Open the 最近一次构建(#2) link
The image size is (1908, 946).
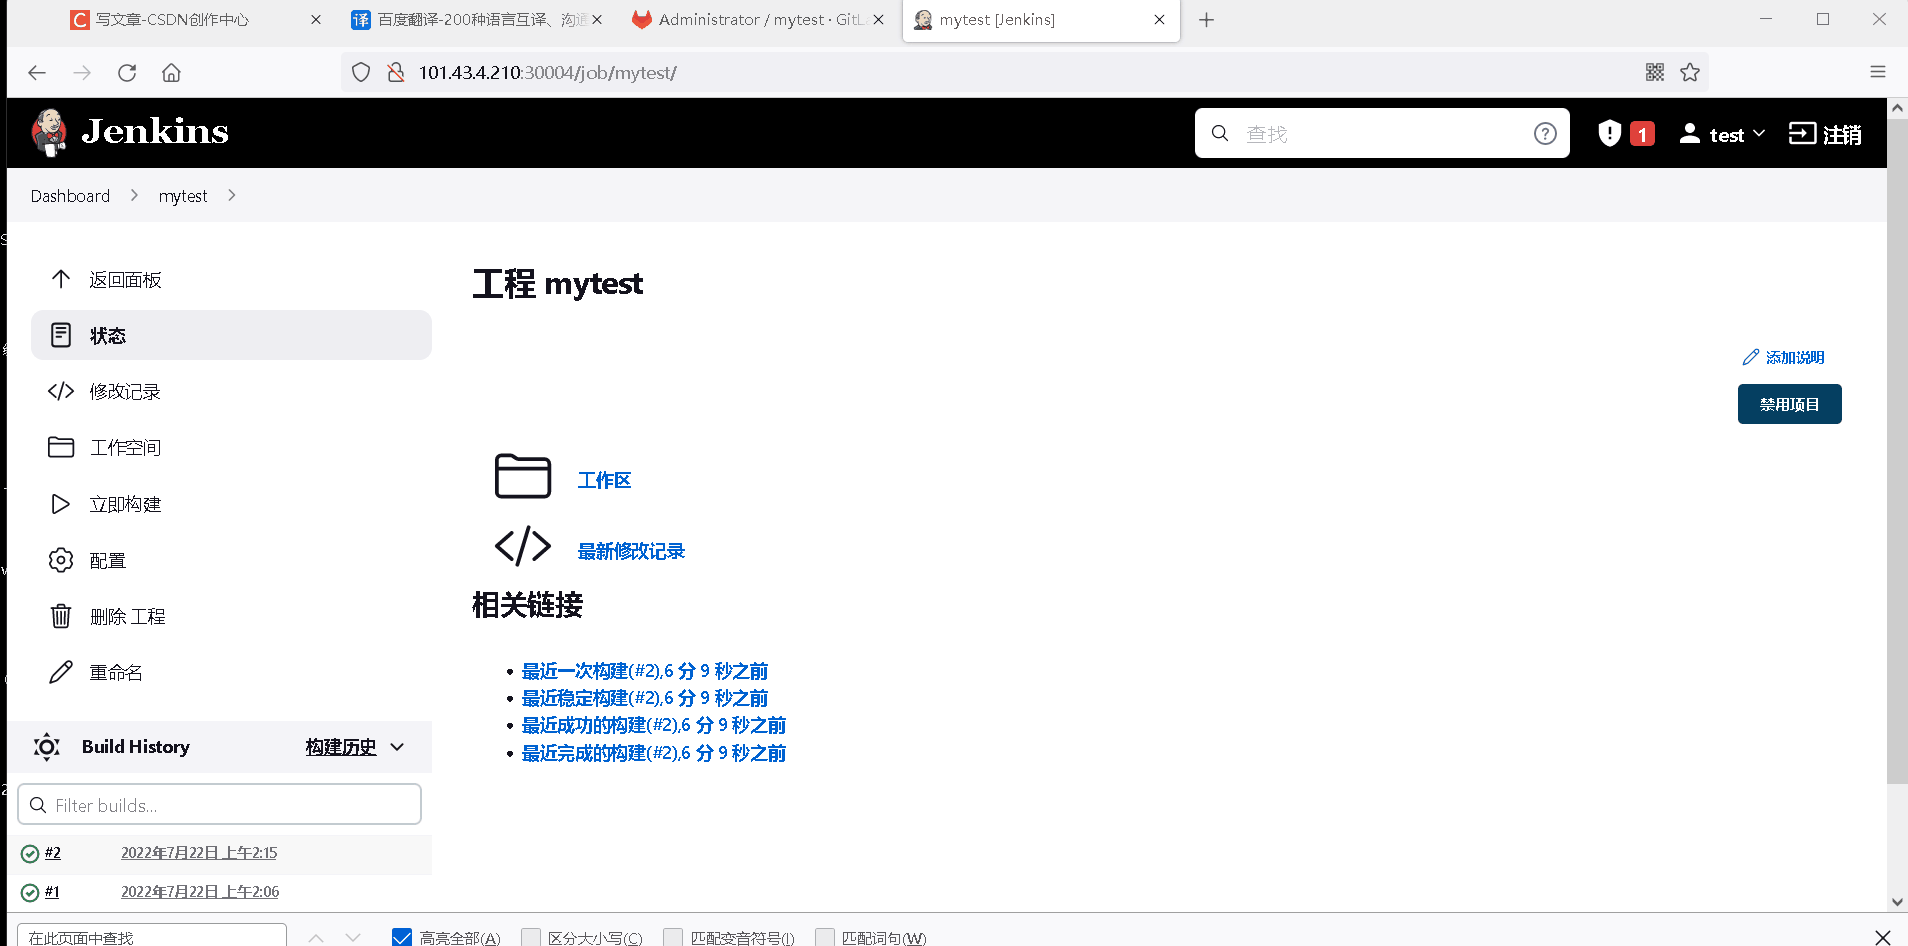645,671
